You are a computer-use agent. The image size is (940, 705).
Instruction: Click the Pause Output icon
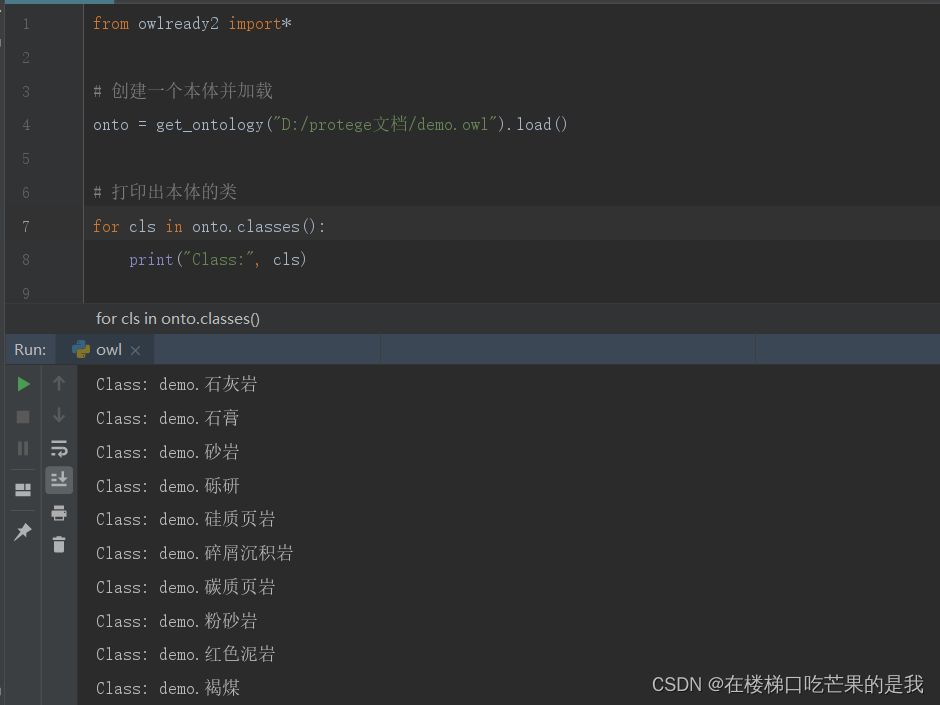22,448
